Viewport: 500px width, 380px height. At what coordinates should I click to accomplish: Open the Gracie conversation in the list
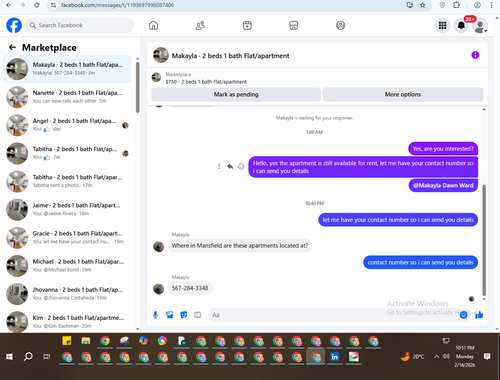click(x=67, y=238)
